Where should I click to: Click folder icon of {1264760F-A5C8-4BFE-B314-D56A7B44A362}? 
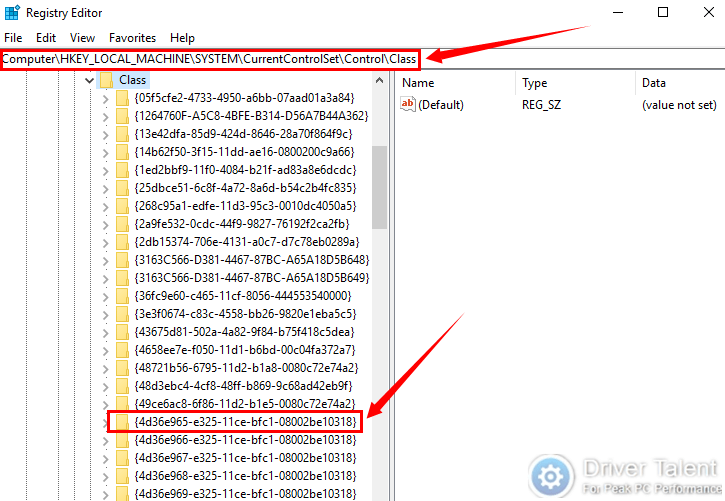coord(122,116)
